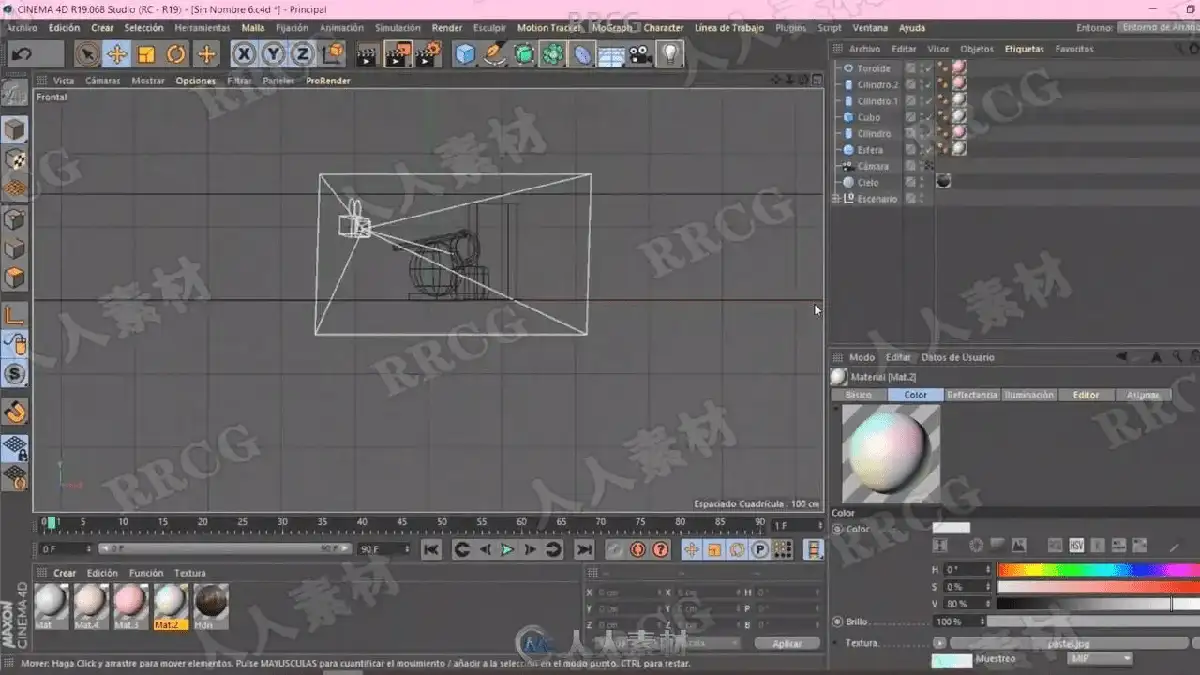Toggle the enable checkmark for Toroide
This screenshot has height=675, width=1200.
pyautogui.click(x=927, y=68)
